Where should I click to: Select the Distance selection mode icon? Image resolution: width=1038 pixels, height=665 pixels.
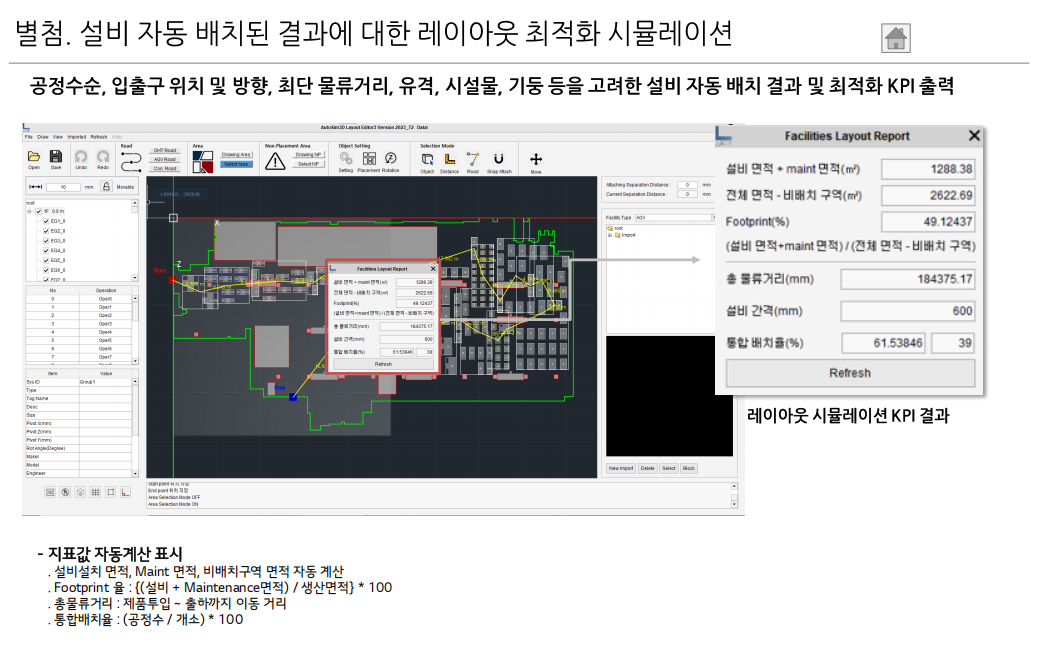coord(450,158)
